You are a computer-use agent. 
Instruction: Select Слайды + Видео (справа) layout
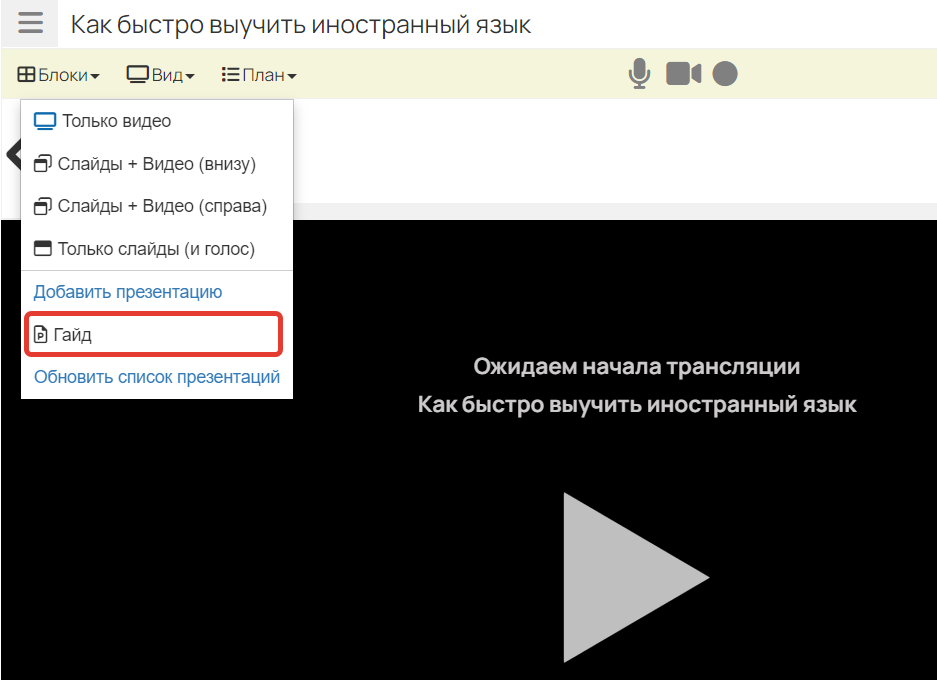(x=157, y=206)
